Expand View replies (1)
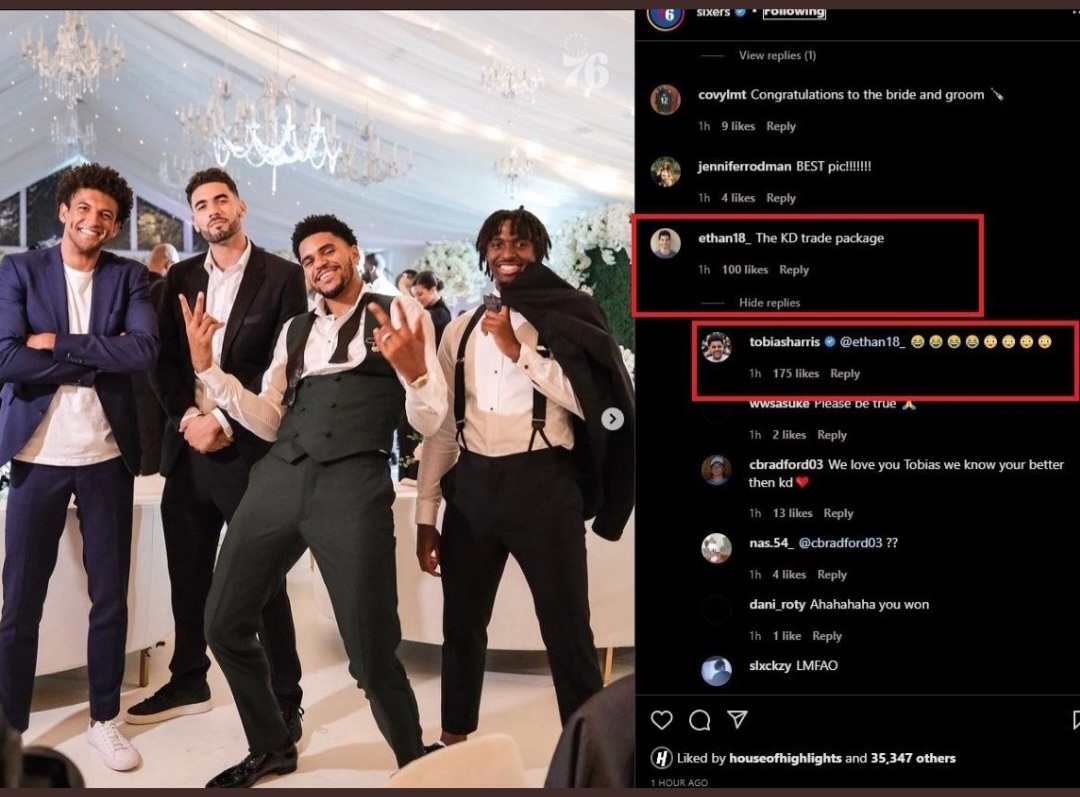Image resolution: width=1080 pixels, height=797 pixels. click(x=777, y=56)
